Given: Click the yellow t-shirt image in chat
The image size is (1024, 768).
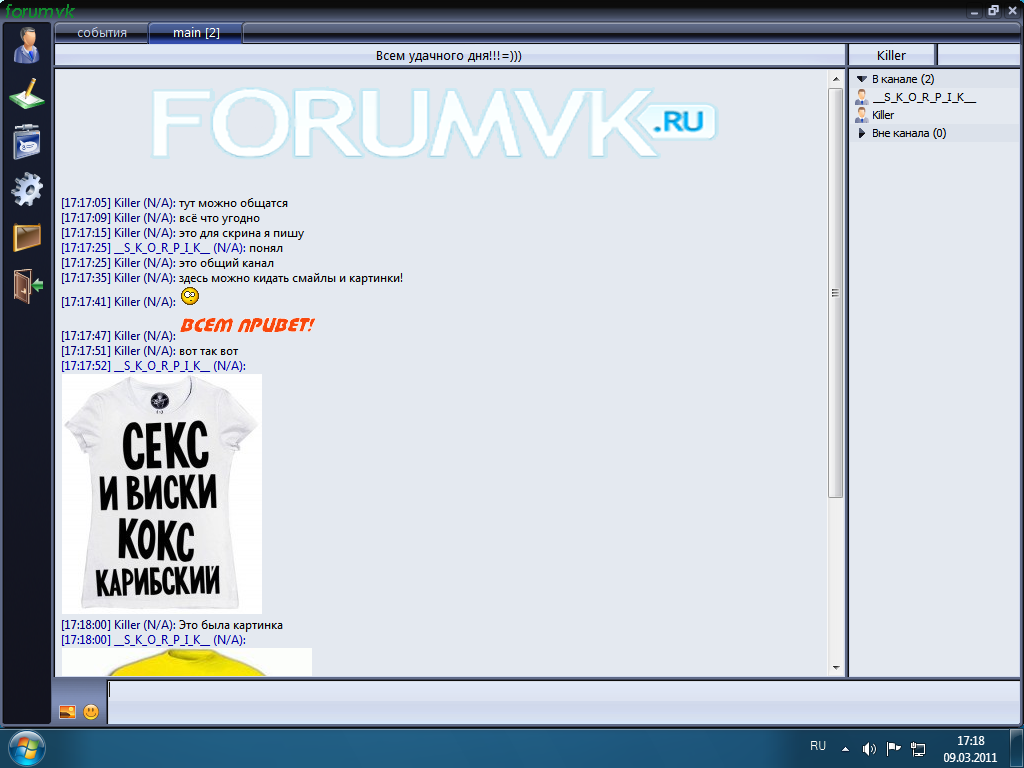Looking at the screenshot, I should click(x=187, y=662).
